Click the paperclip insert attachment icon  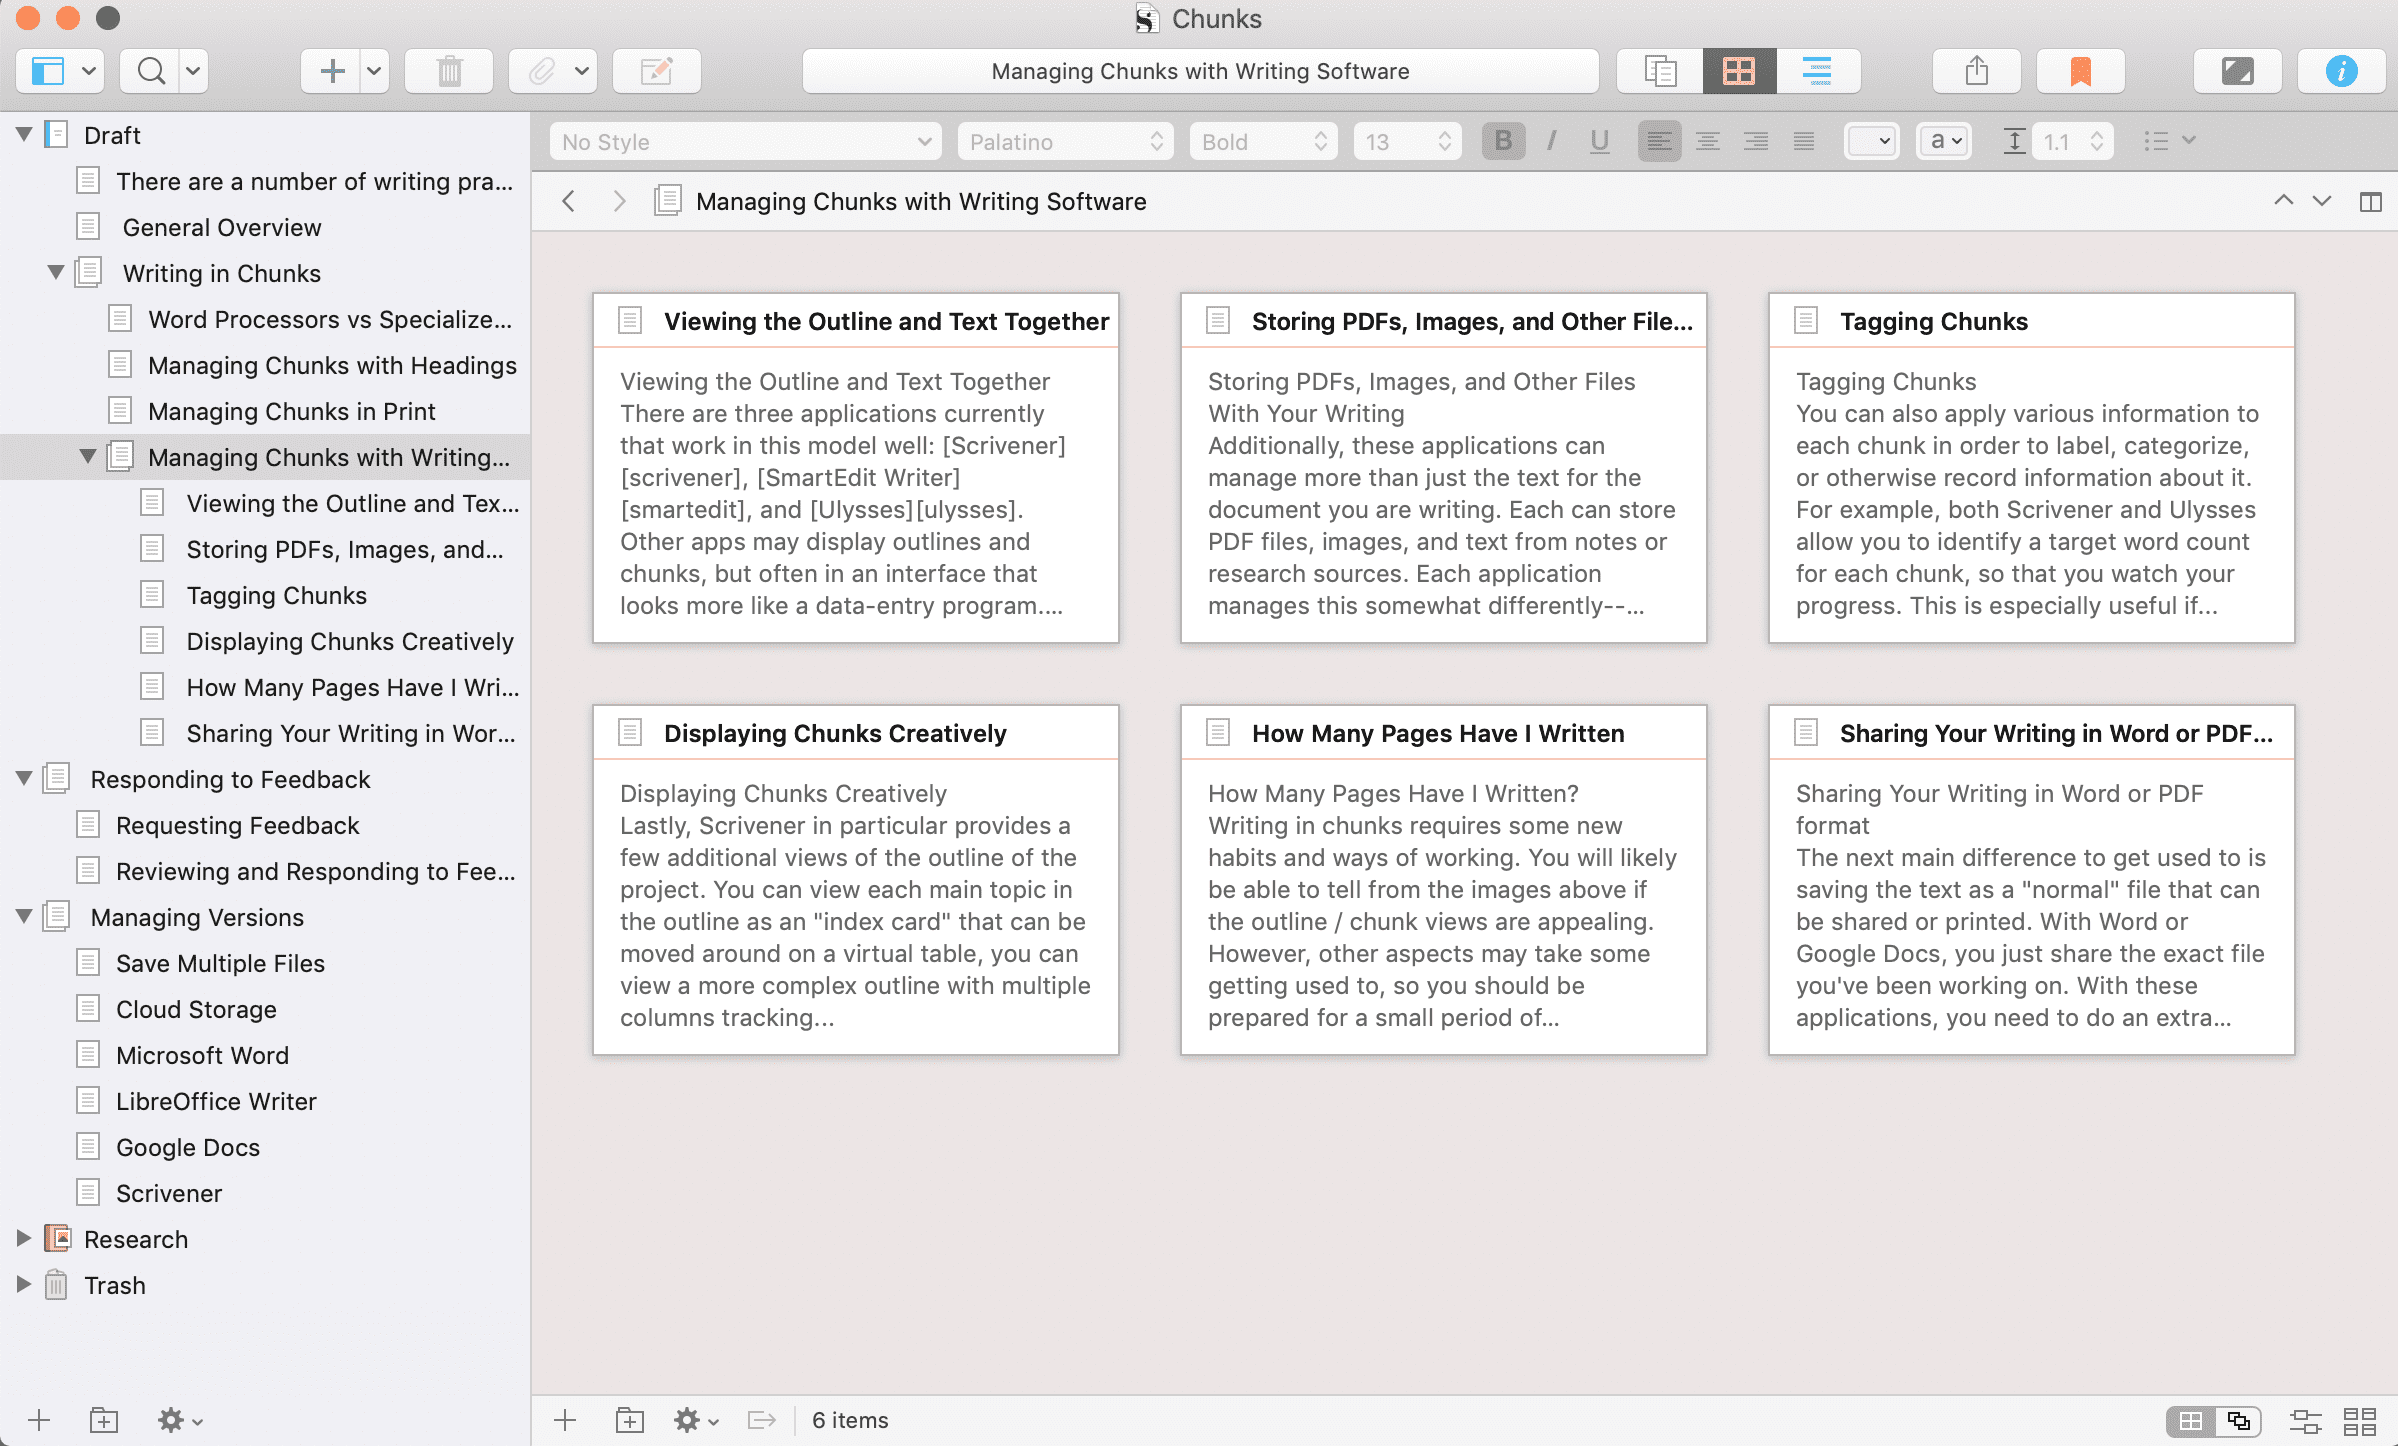(541, 71)
